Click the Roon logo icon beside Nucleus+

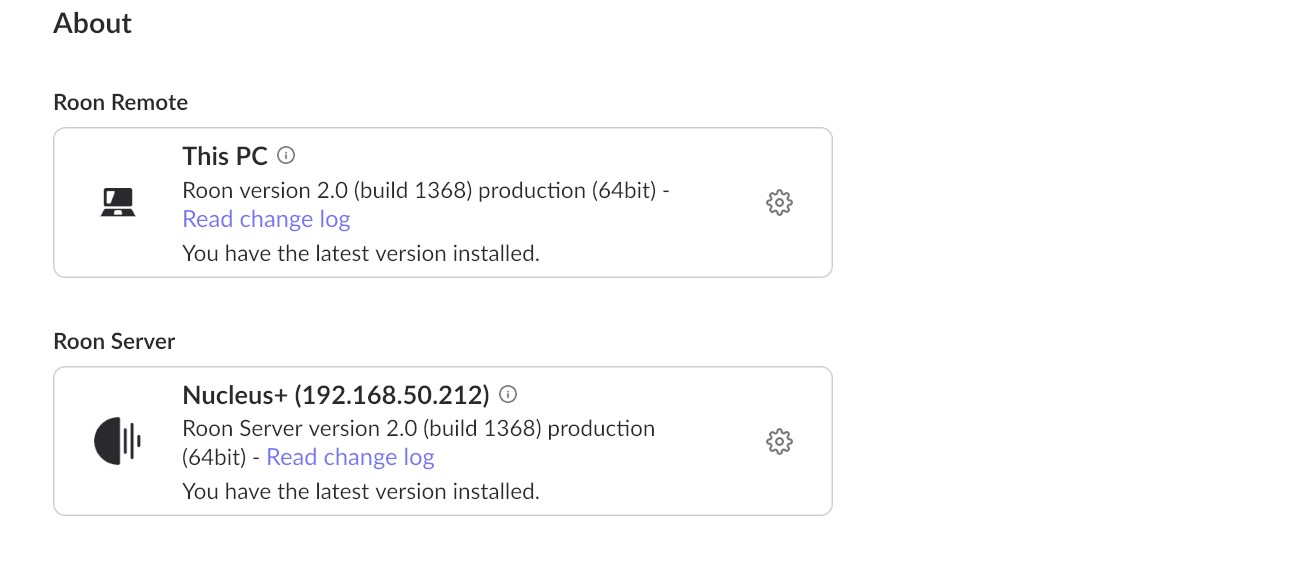pos(118,441)
